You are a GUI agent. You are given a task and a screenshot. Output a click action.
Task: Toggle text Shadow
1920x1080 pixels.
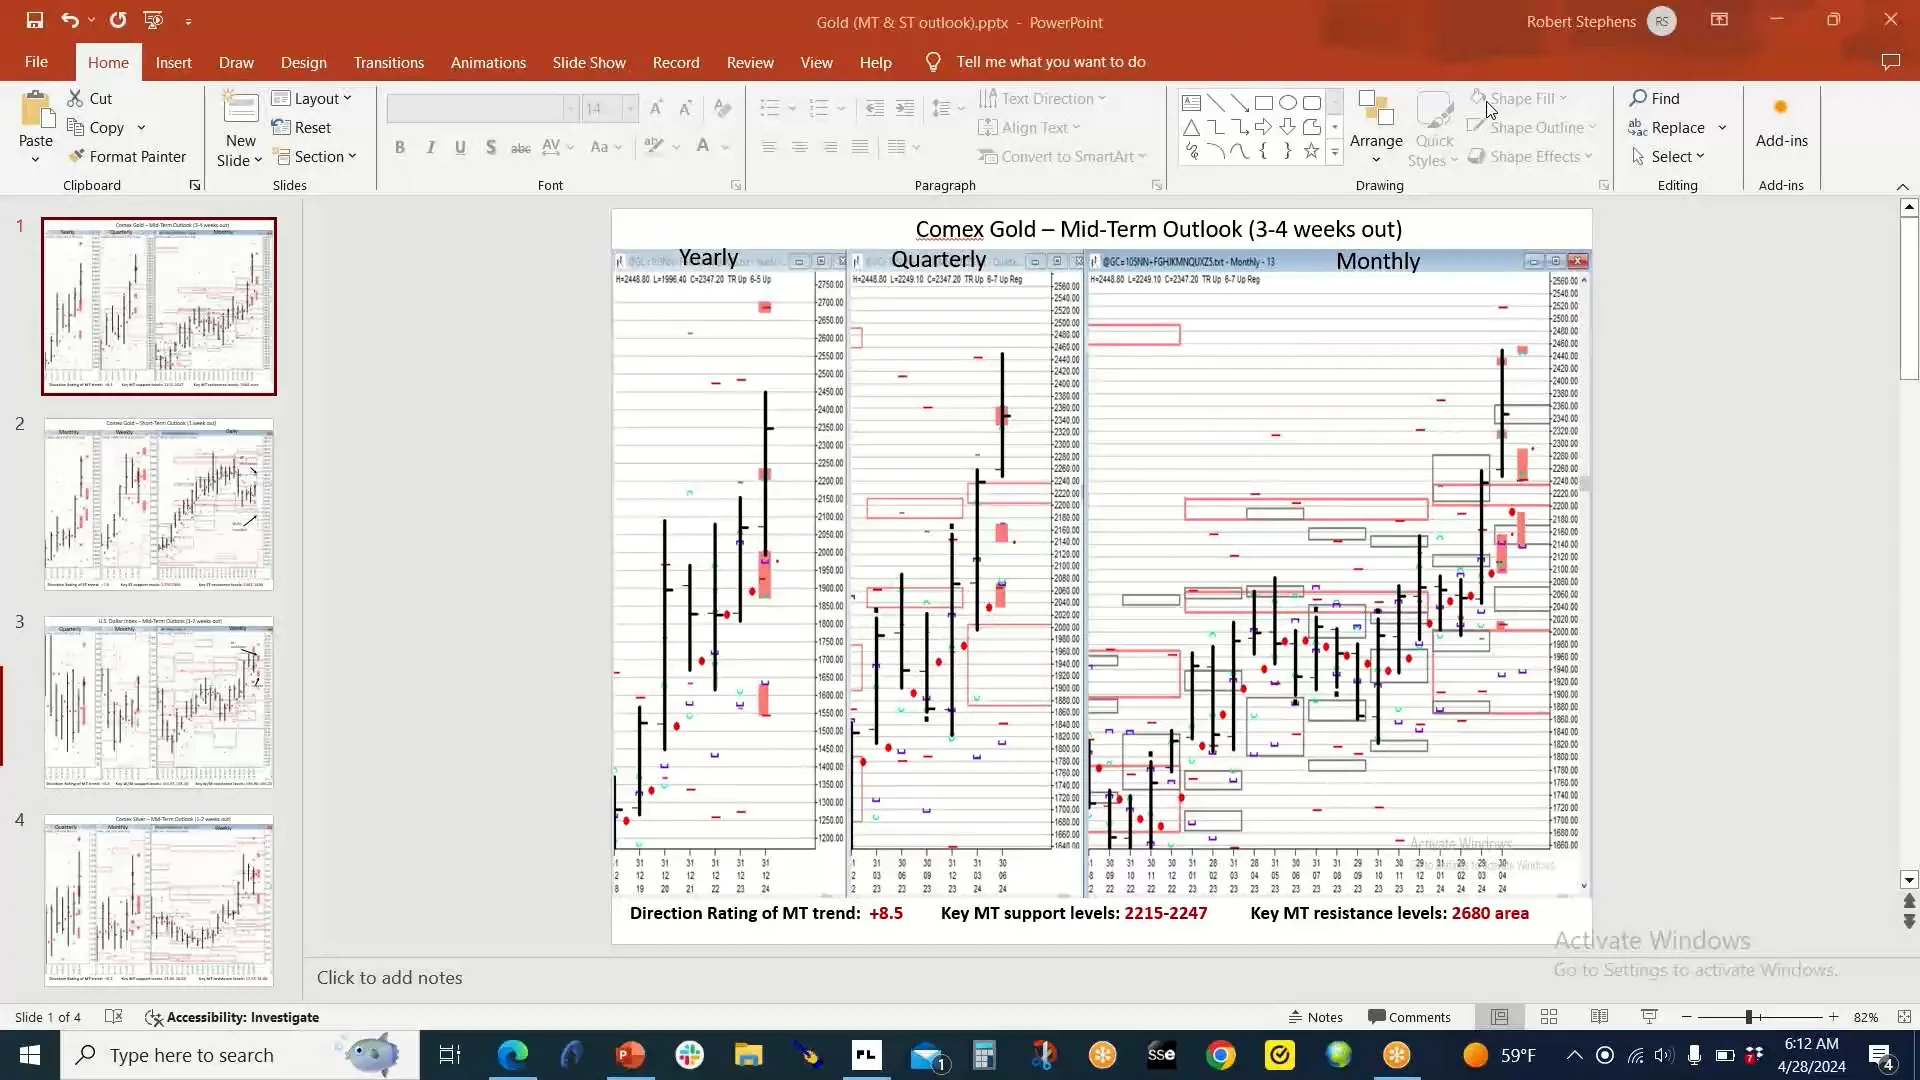(x=490, y=147)
